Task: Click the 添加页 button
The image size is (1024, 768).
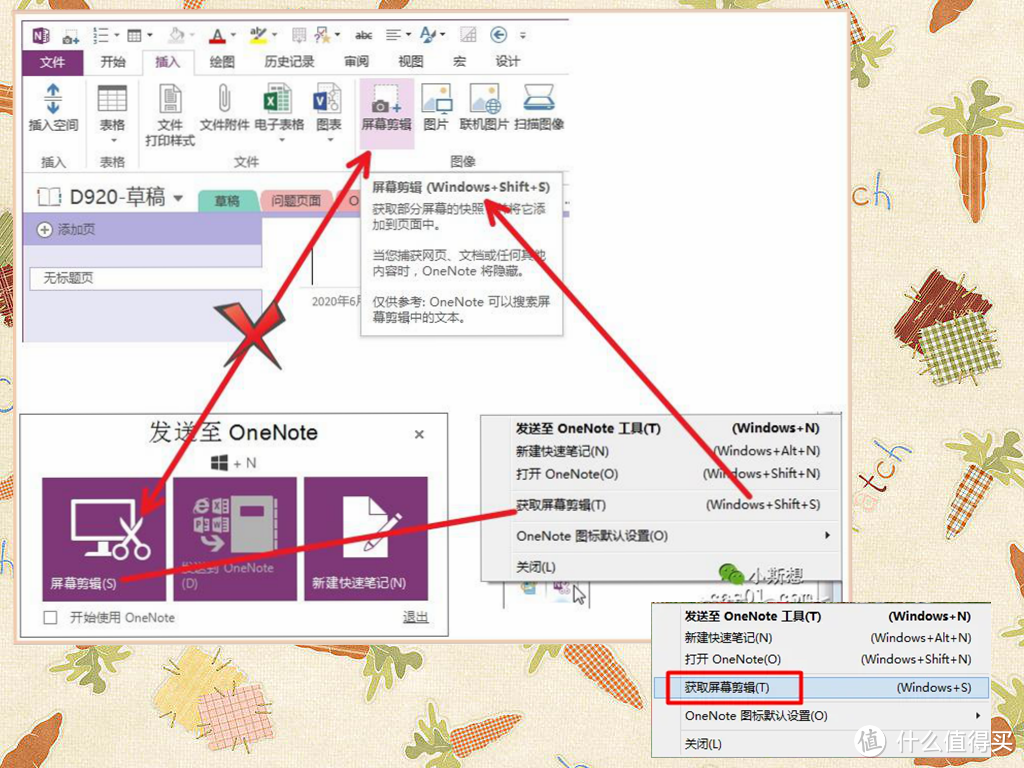Action: [142, 230]
